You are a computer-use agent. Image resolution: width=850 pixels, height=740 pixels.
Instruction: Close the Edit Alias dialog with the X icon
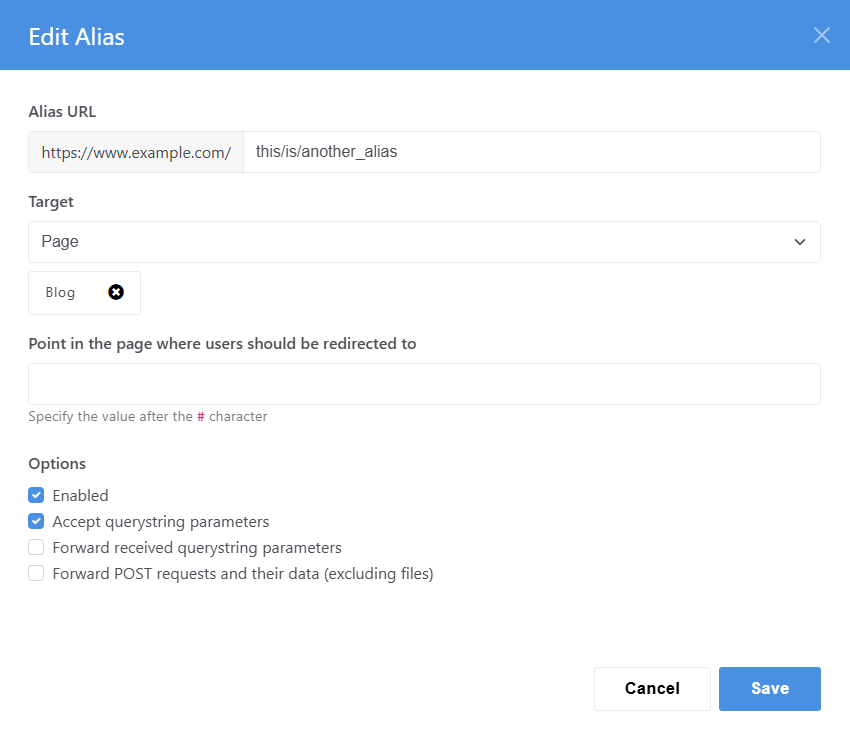(821, 35)
